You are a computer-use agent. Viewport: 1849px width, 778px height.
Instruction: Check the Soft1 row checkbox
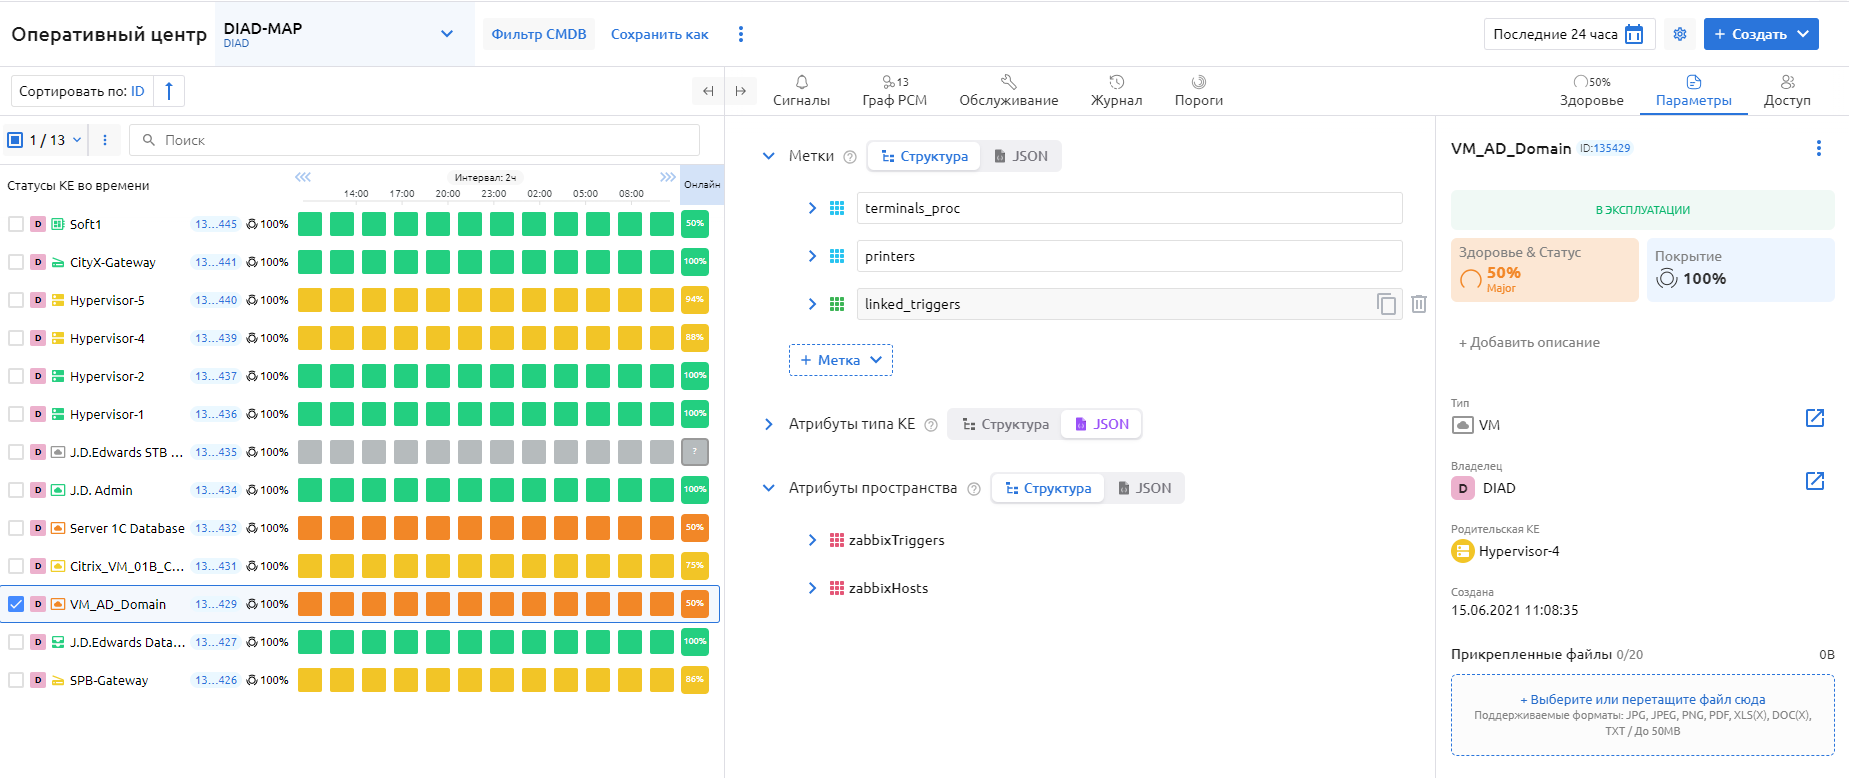(16, 224)
